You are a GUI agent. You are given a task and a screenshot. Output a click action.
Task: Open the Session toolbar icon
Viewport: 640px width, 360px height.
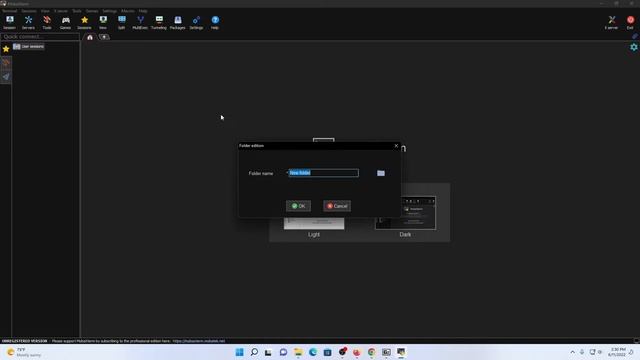pyautogui.click(x=9, y=22)
